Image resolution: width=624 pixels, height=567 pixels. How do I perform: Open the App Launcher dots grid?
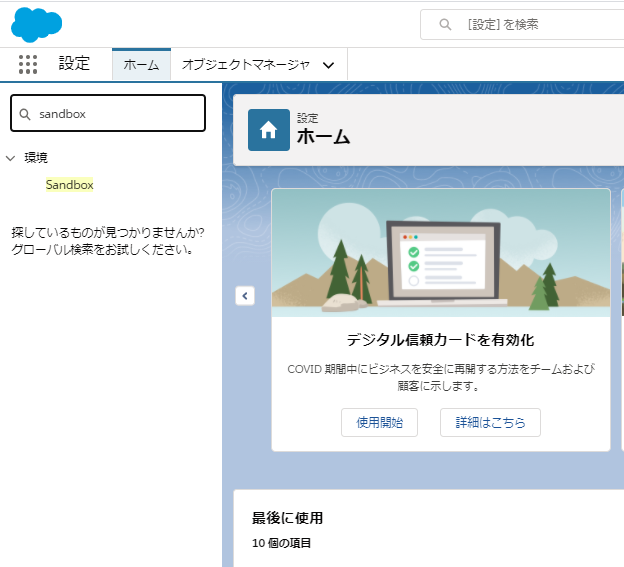pos(28,64)
